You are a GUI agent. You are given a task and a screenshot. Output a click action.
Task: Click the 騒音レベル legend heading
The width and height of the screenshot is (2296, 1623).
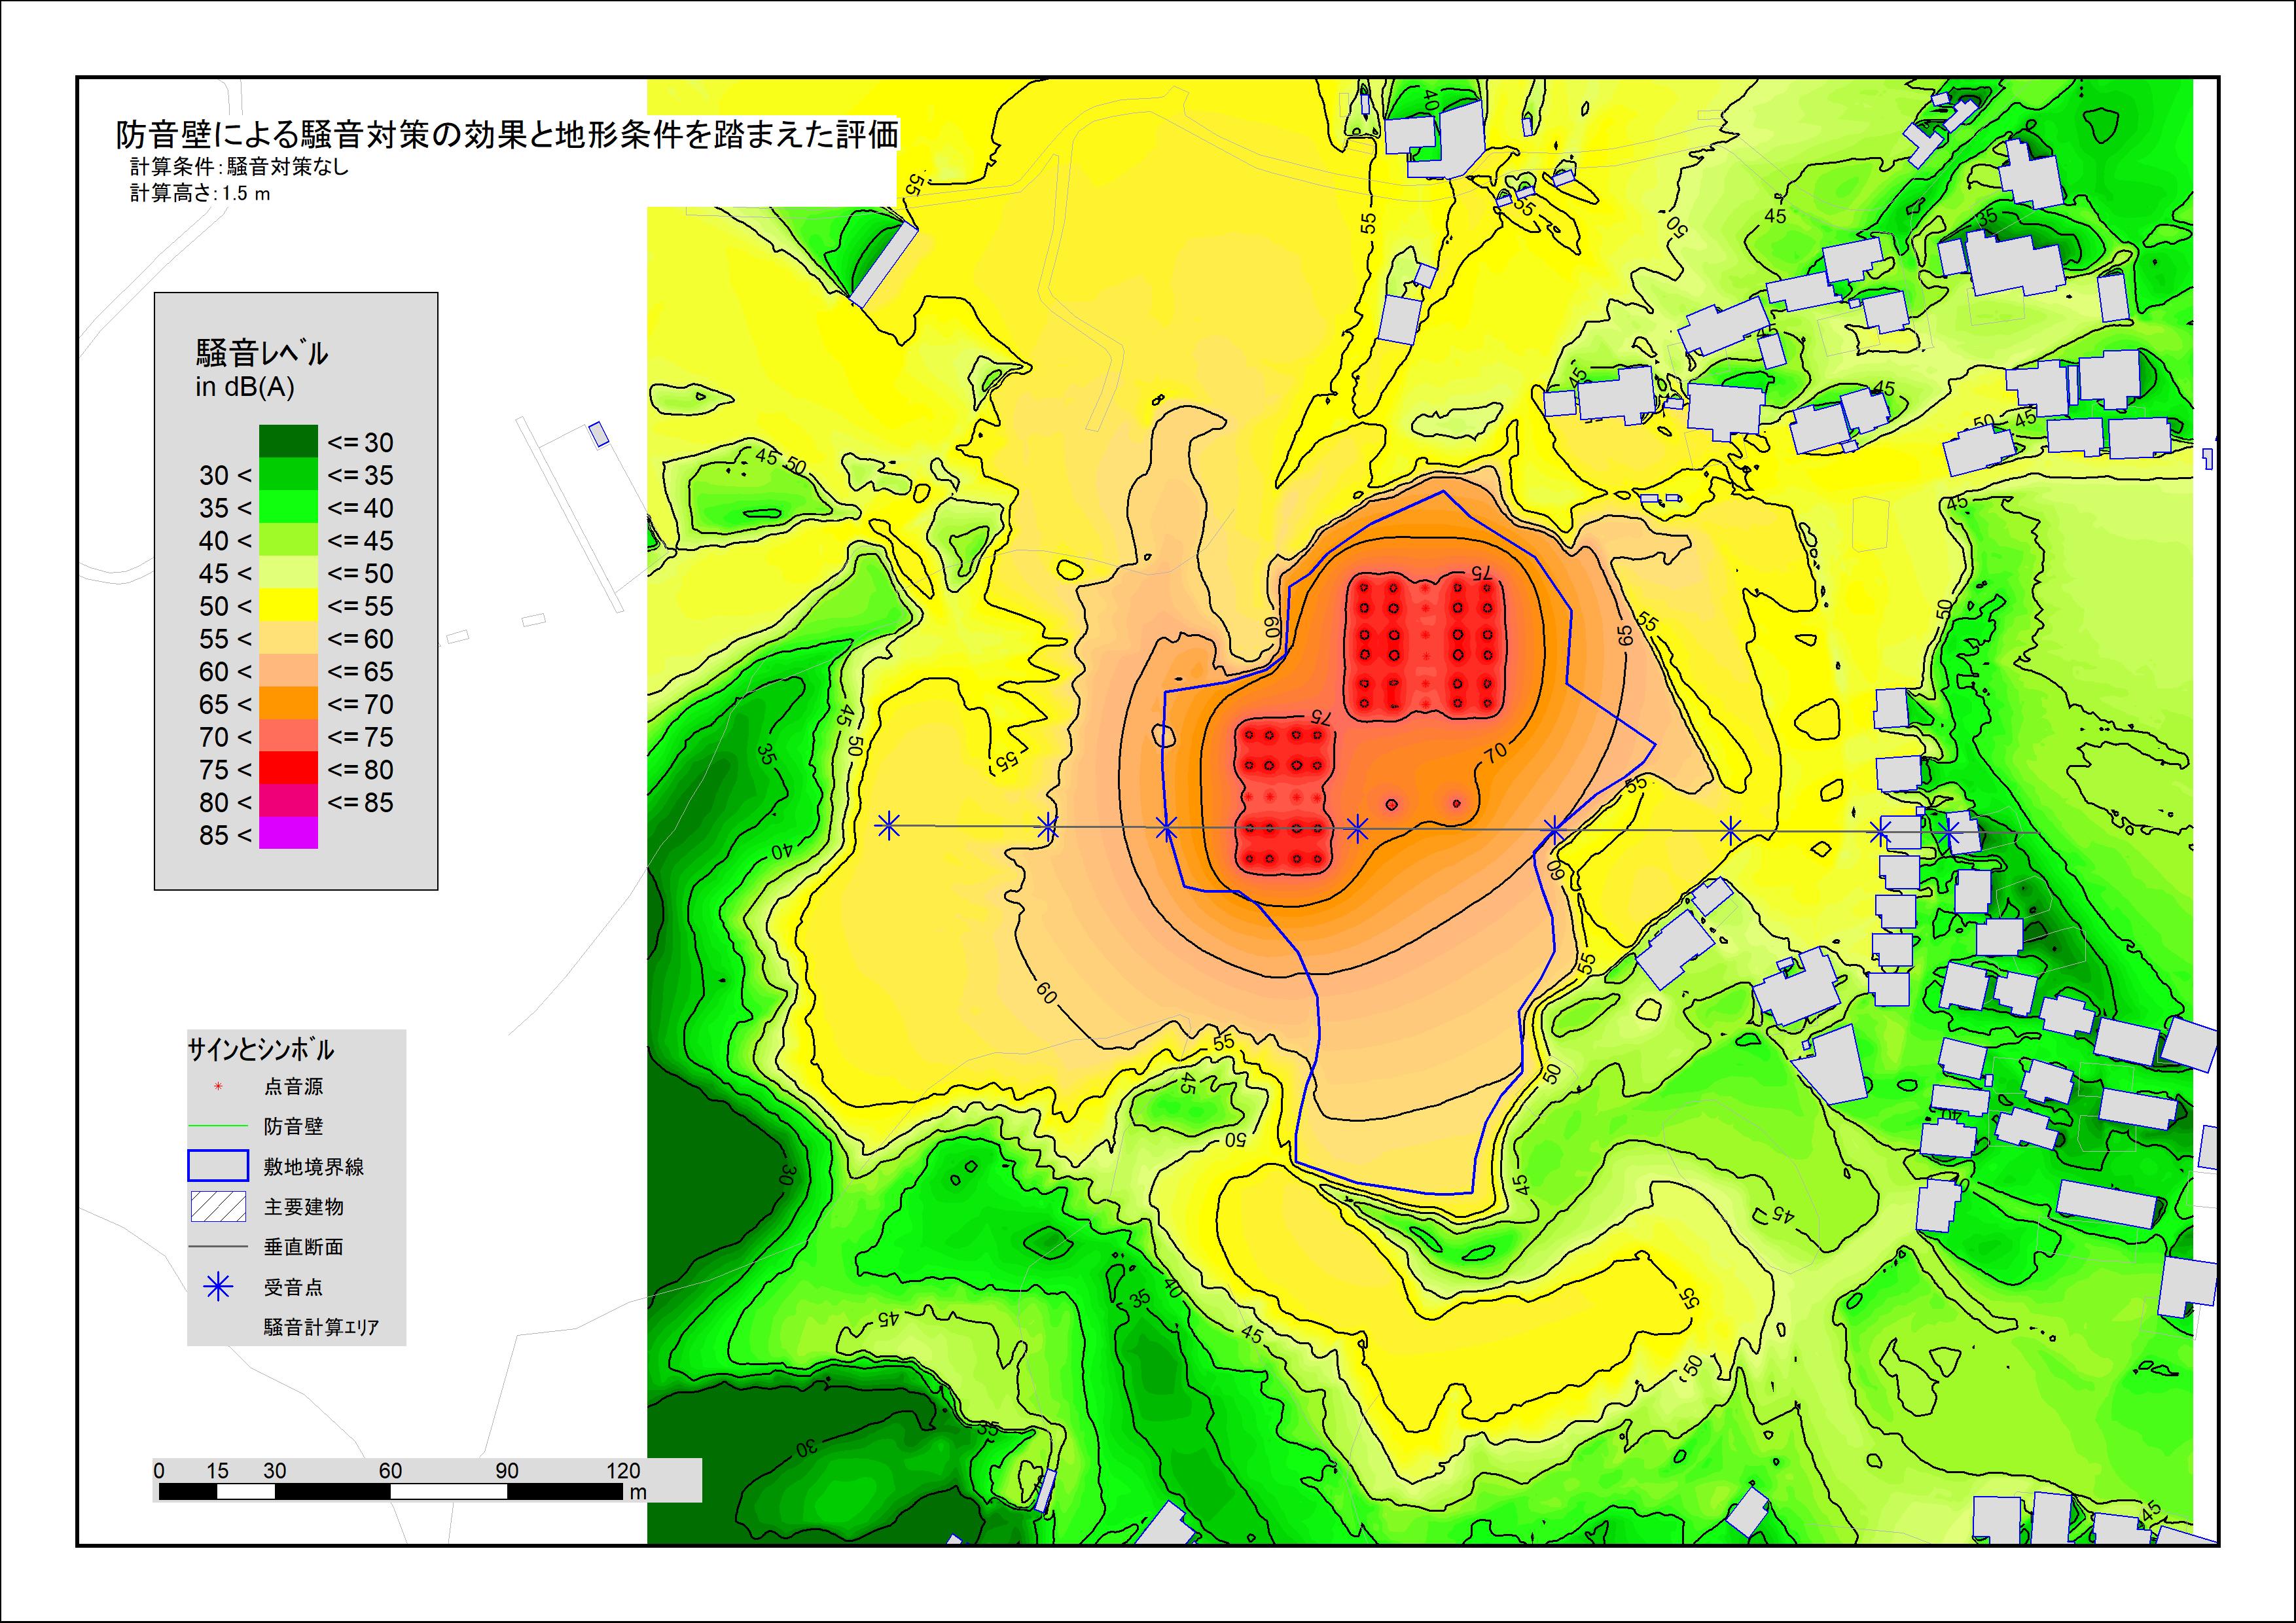click(262, 353)
